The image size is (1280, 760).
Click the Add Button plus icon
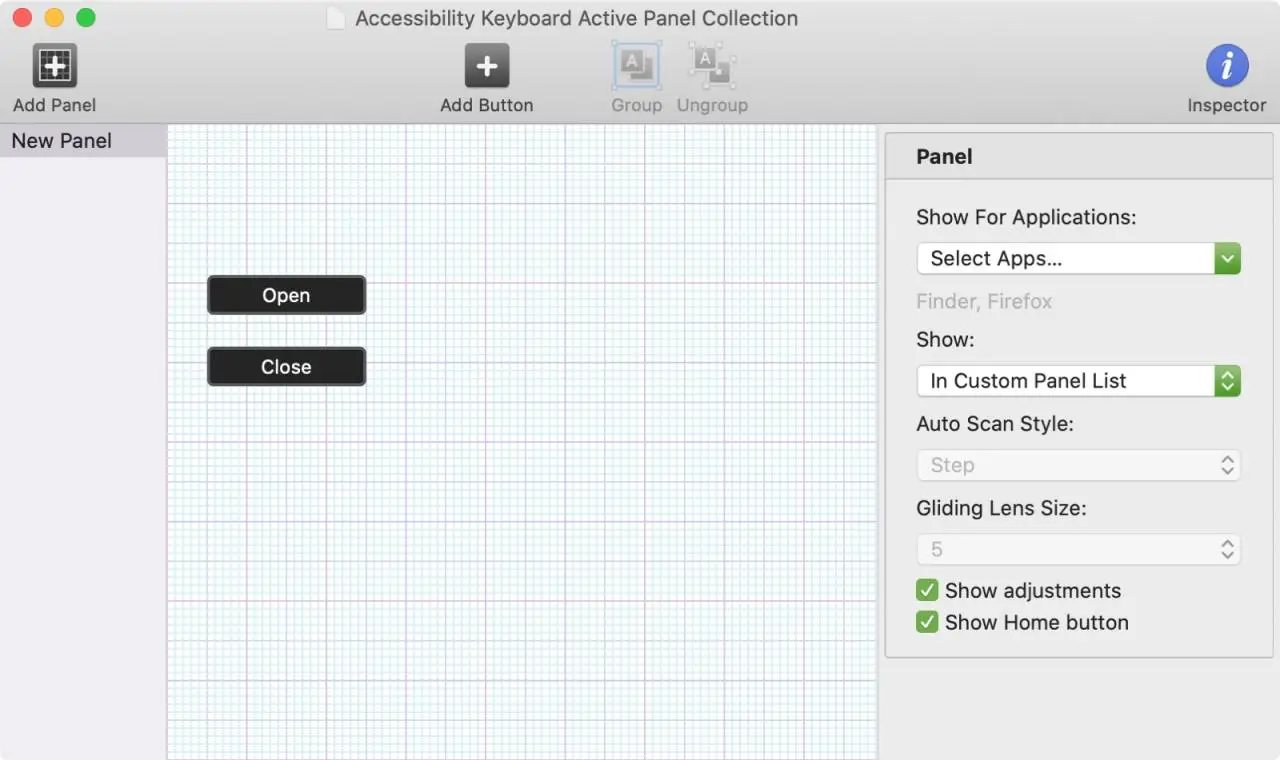[x=487, y=66]
